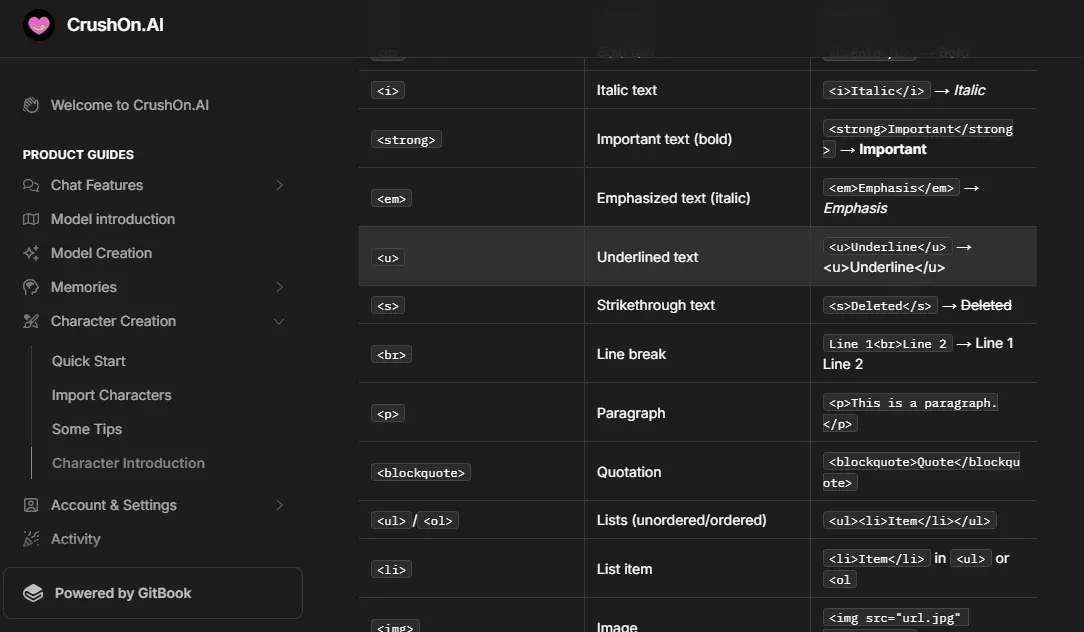Viewport: 1084px width, 632px height.
Task: Expand the Account & Settings chevron
Action: pyautogui.click(x=279, y=505)
